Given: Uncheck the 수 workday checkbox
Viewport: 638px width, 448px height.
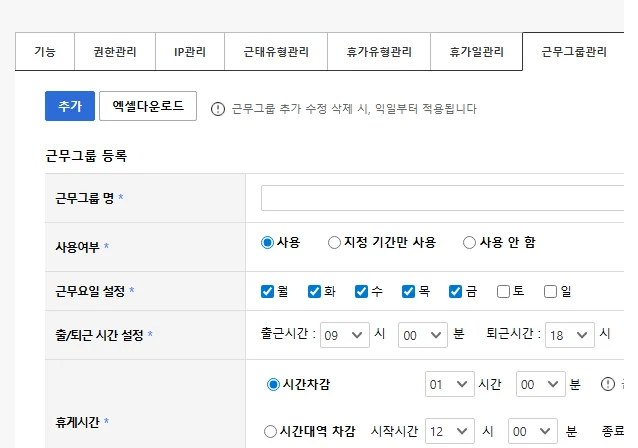Looking at the screenshot, I should pos(361,291).
